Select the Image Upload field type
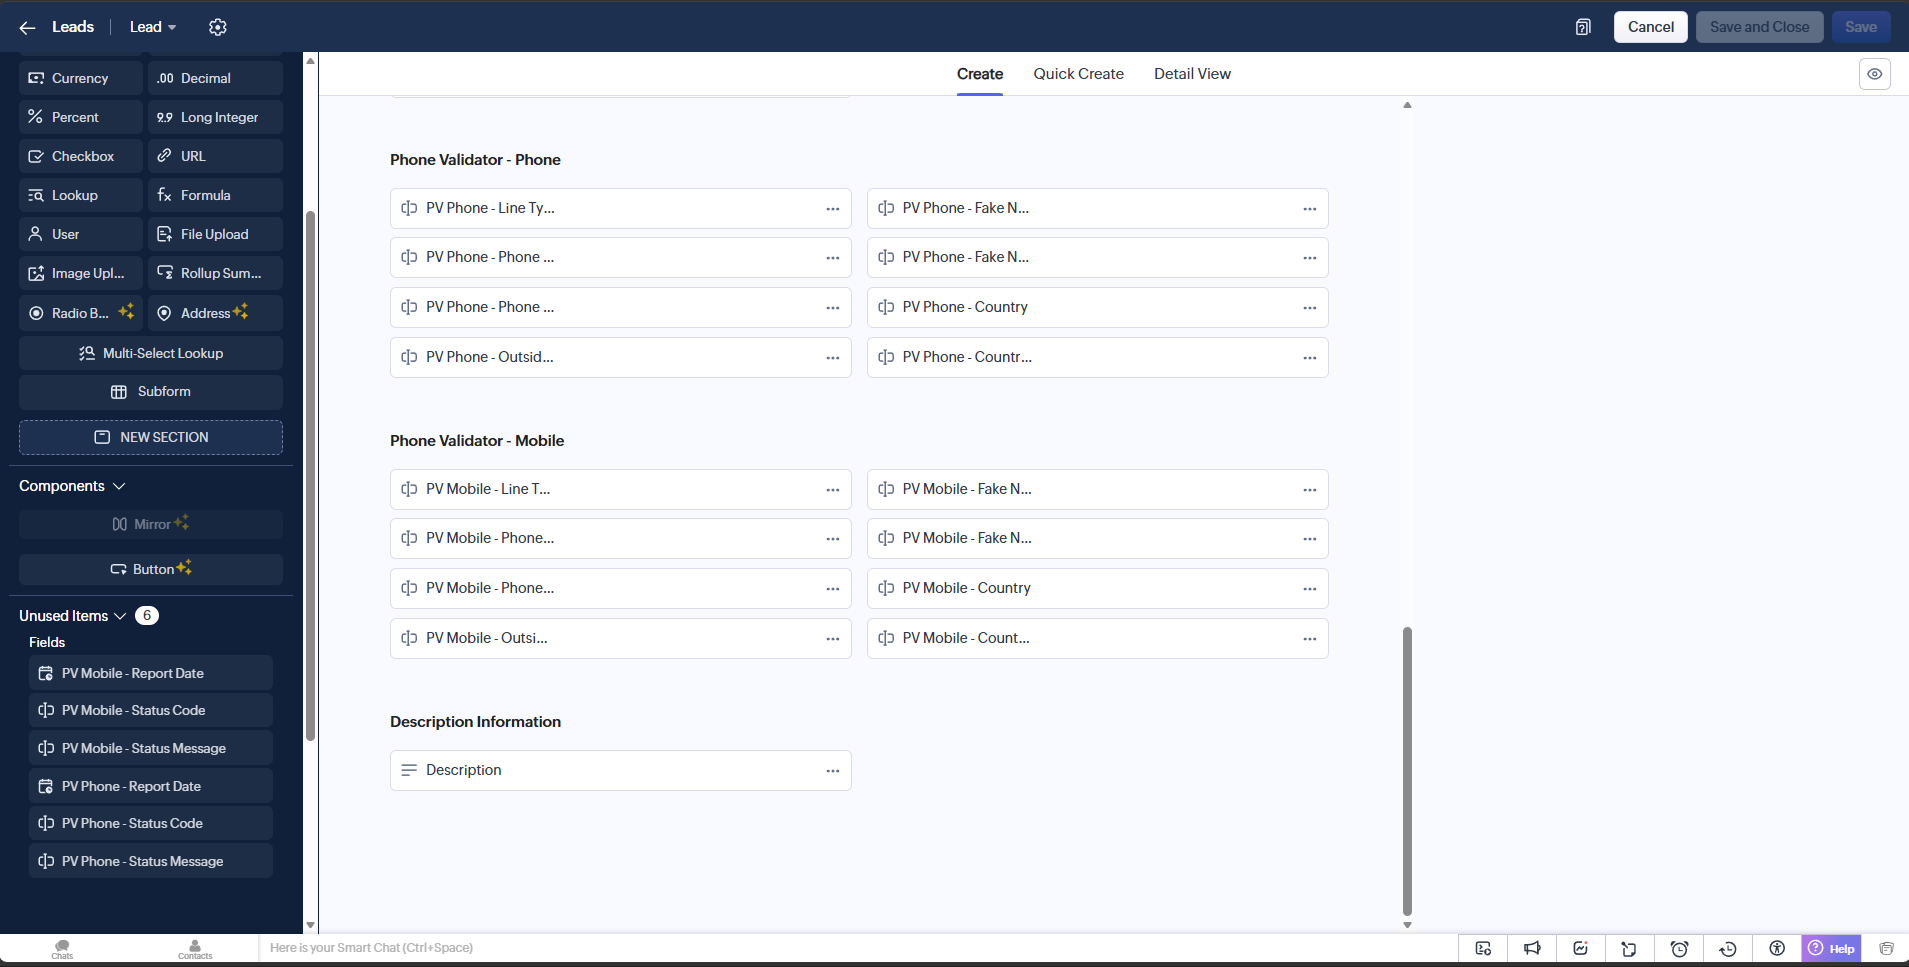The height and width of the screenshot is (967, 1909). [81, 273]
